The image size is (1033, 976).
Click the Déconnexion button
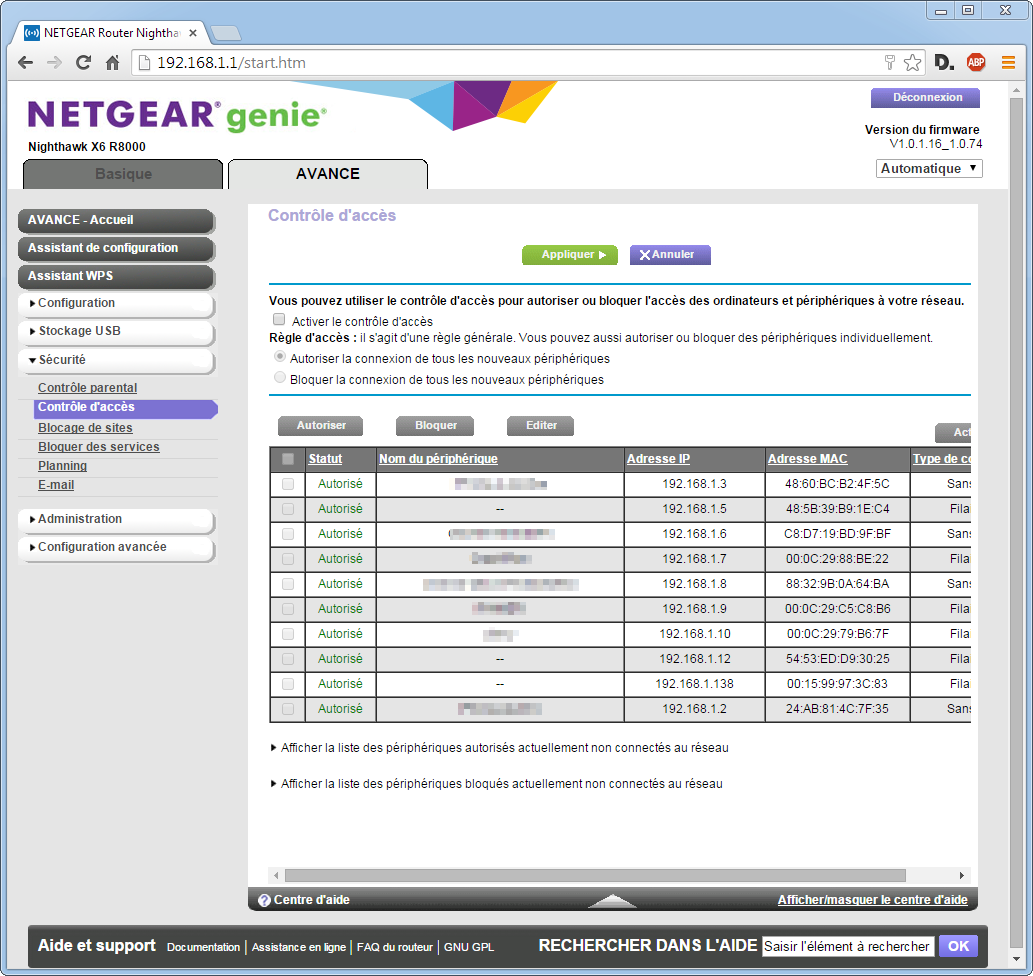(926, 98)
